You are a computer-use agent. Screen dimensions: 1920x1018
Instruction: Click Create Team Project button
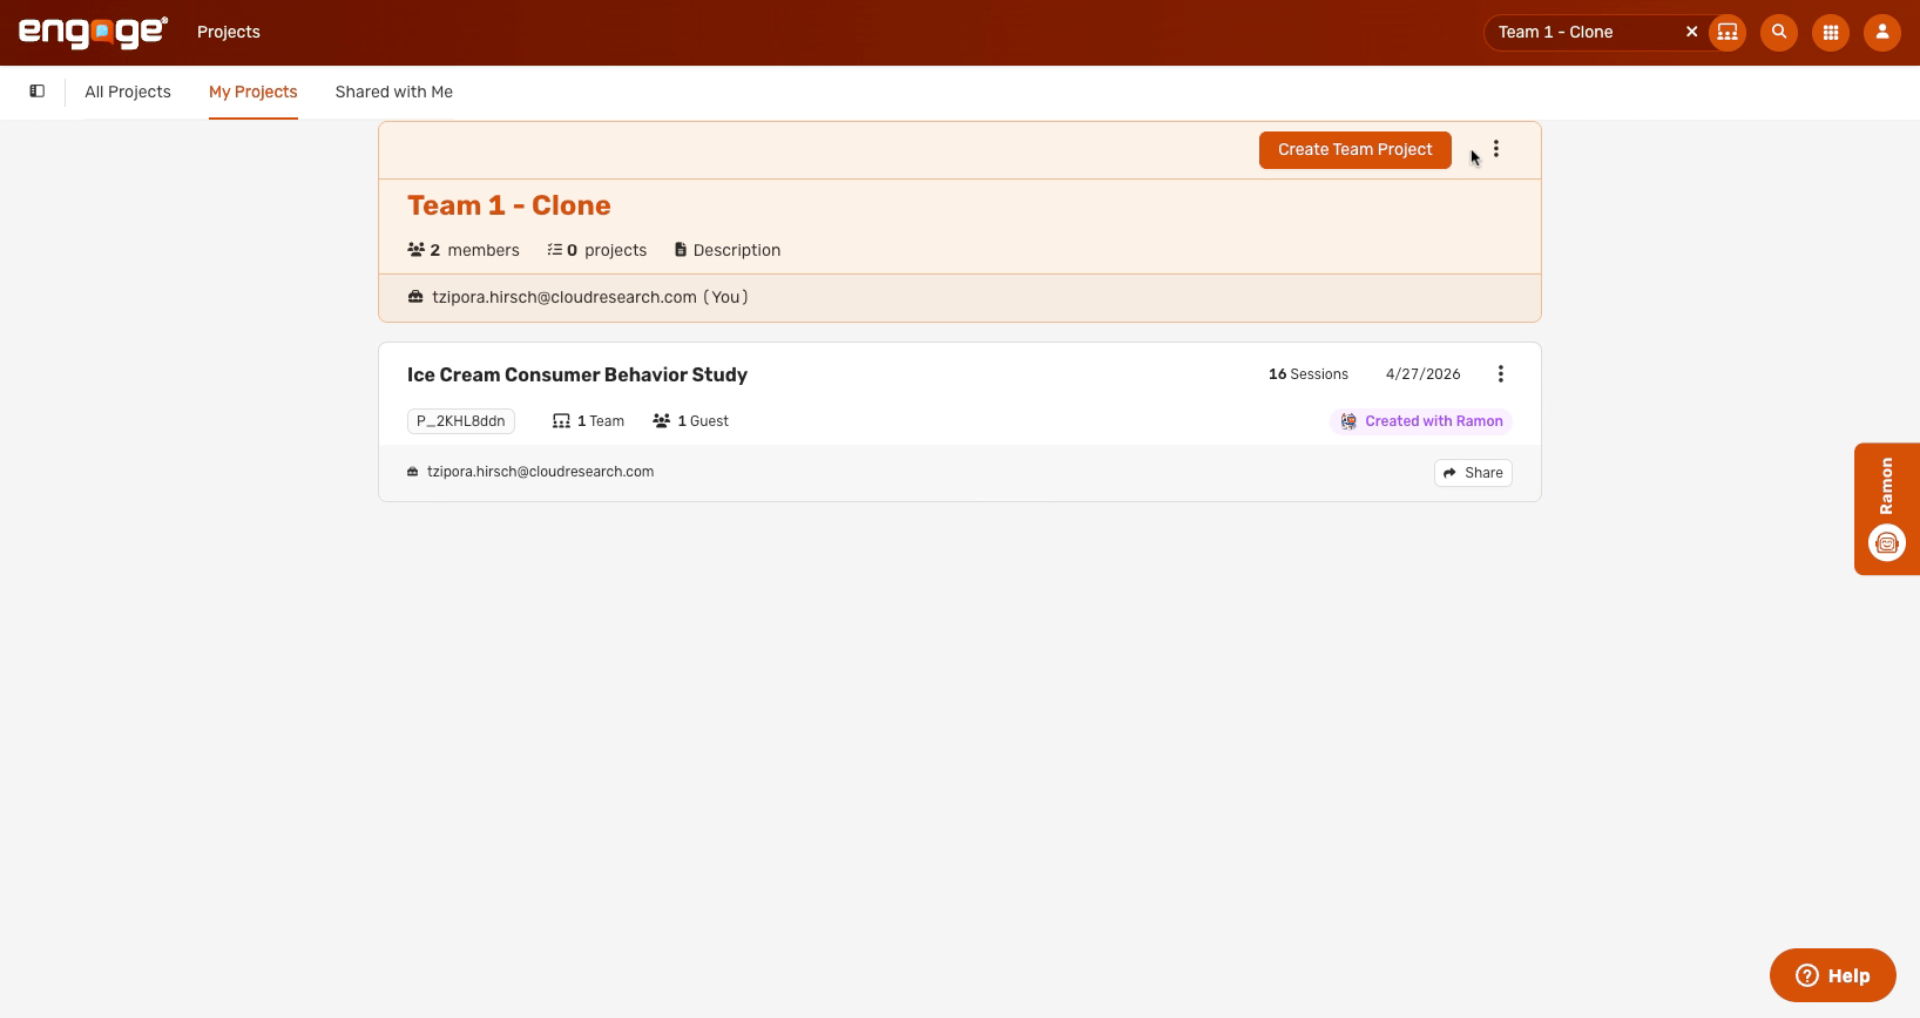pos(1355,150)
